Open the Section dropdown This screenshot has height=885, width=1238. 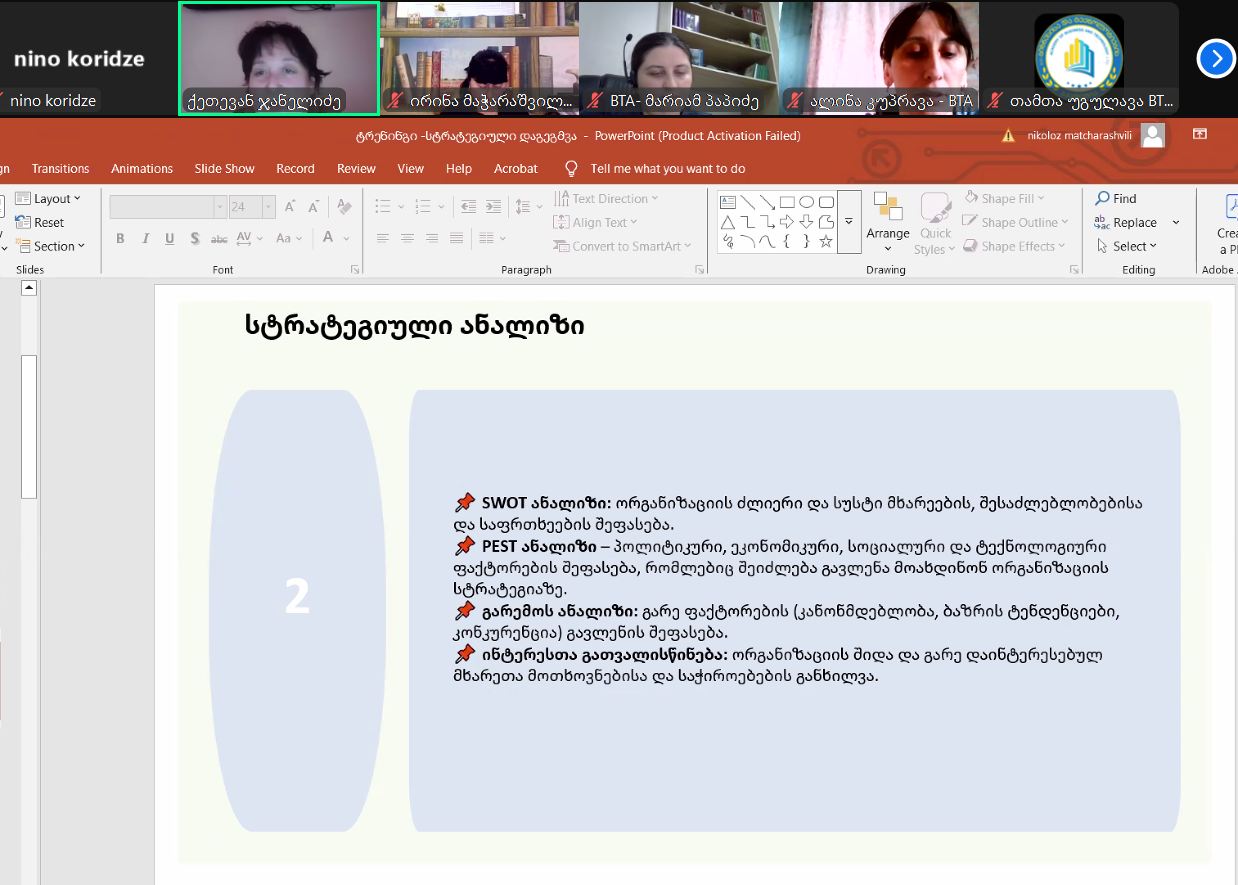pyautogui.click(x=51, y=246)
